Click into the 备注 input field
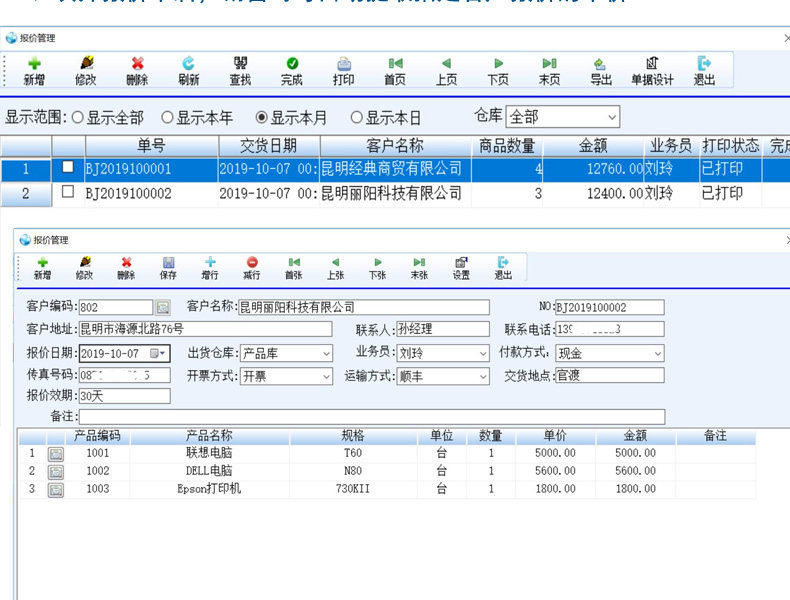 (372, 417)
